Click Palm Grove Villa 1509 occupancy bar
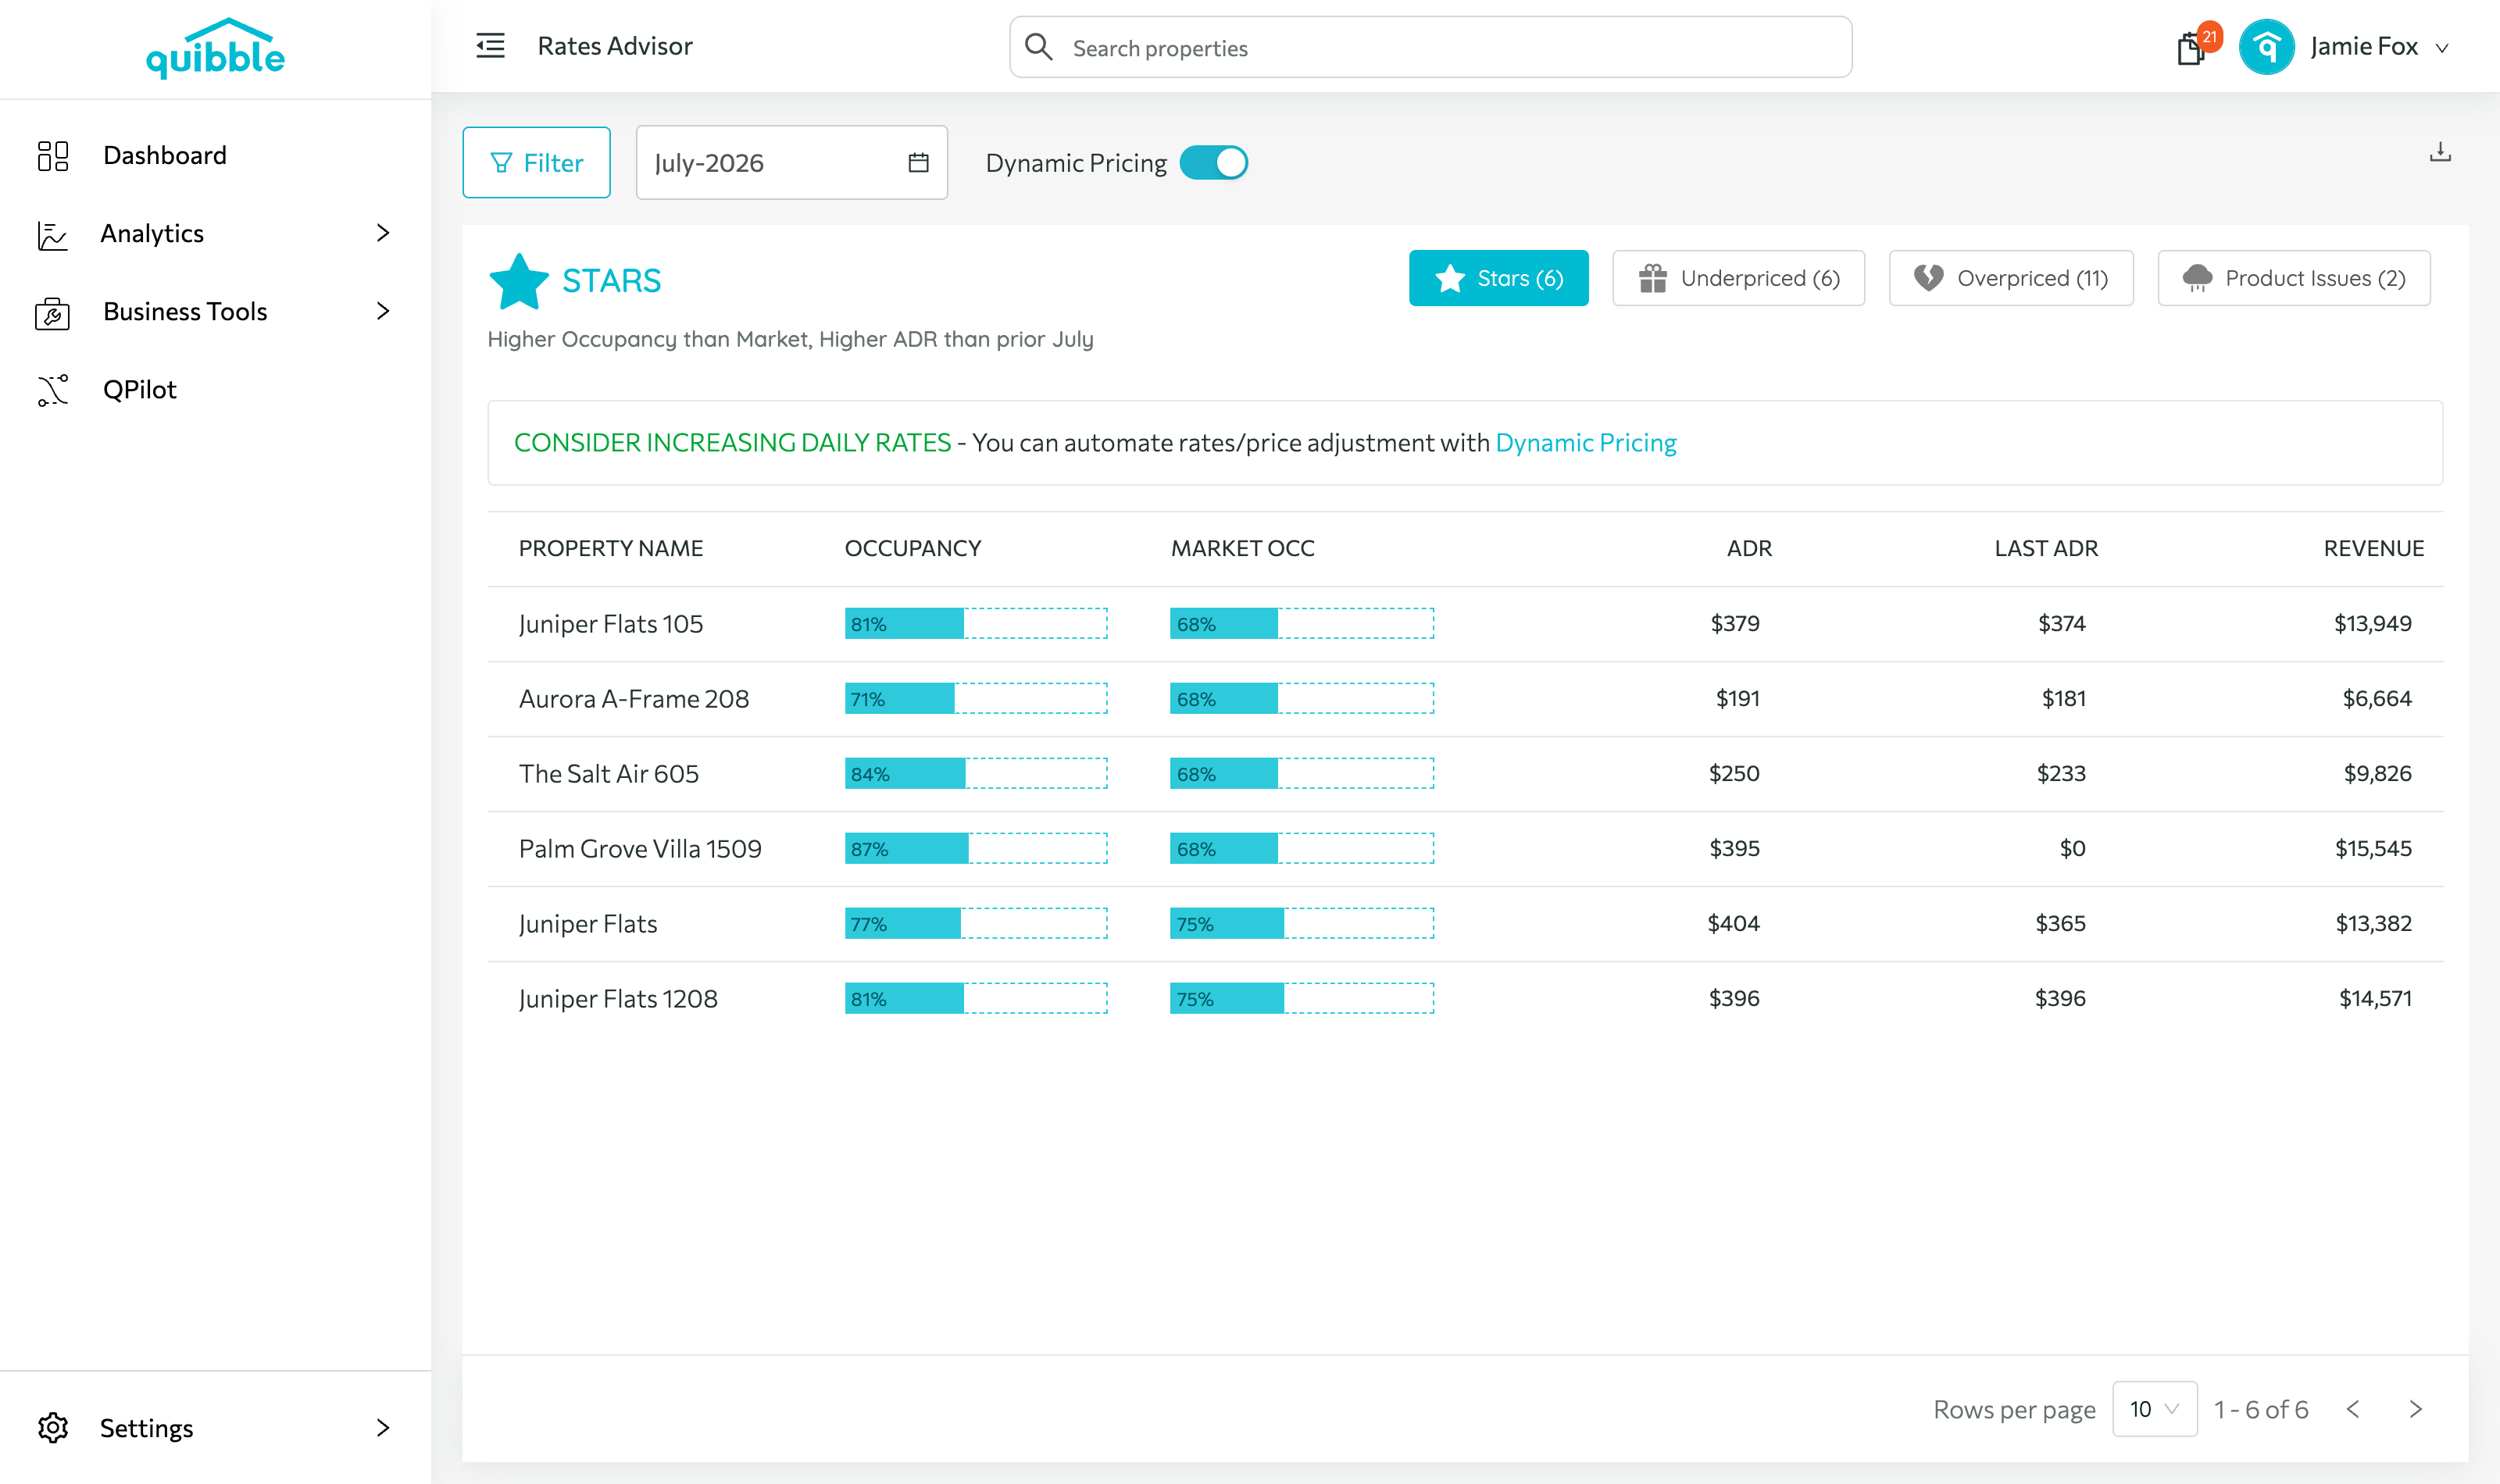The image size is (2500, 1484). (976, 848)
